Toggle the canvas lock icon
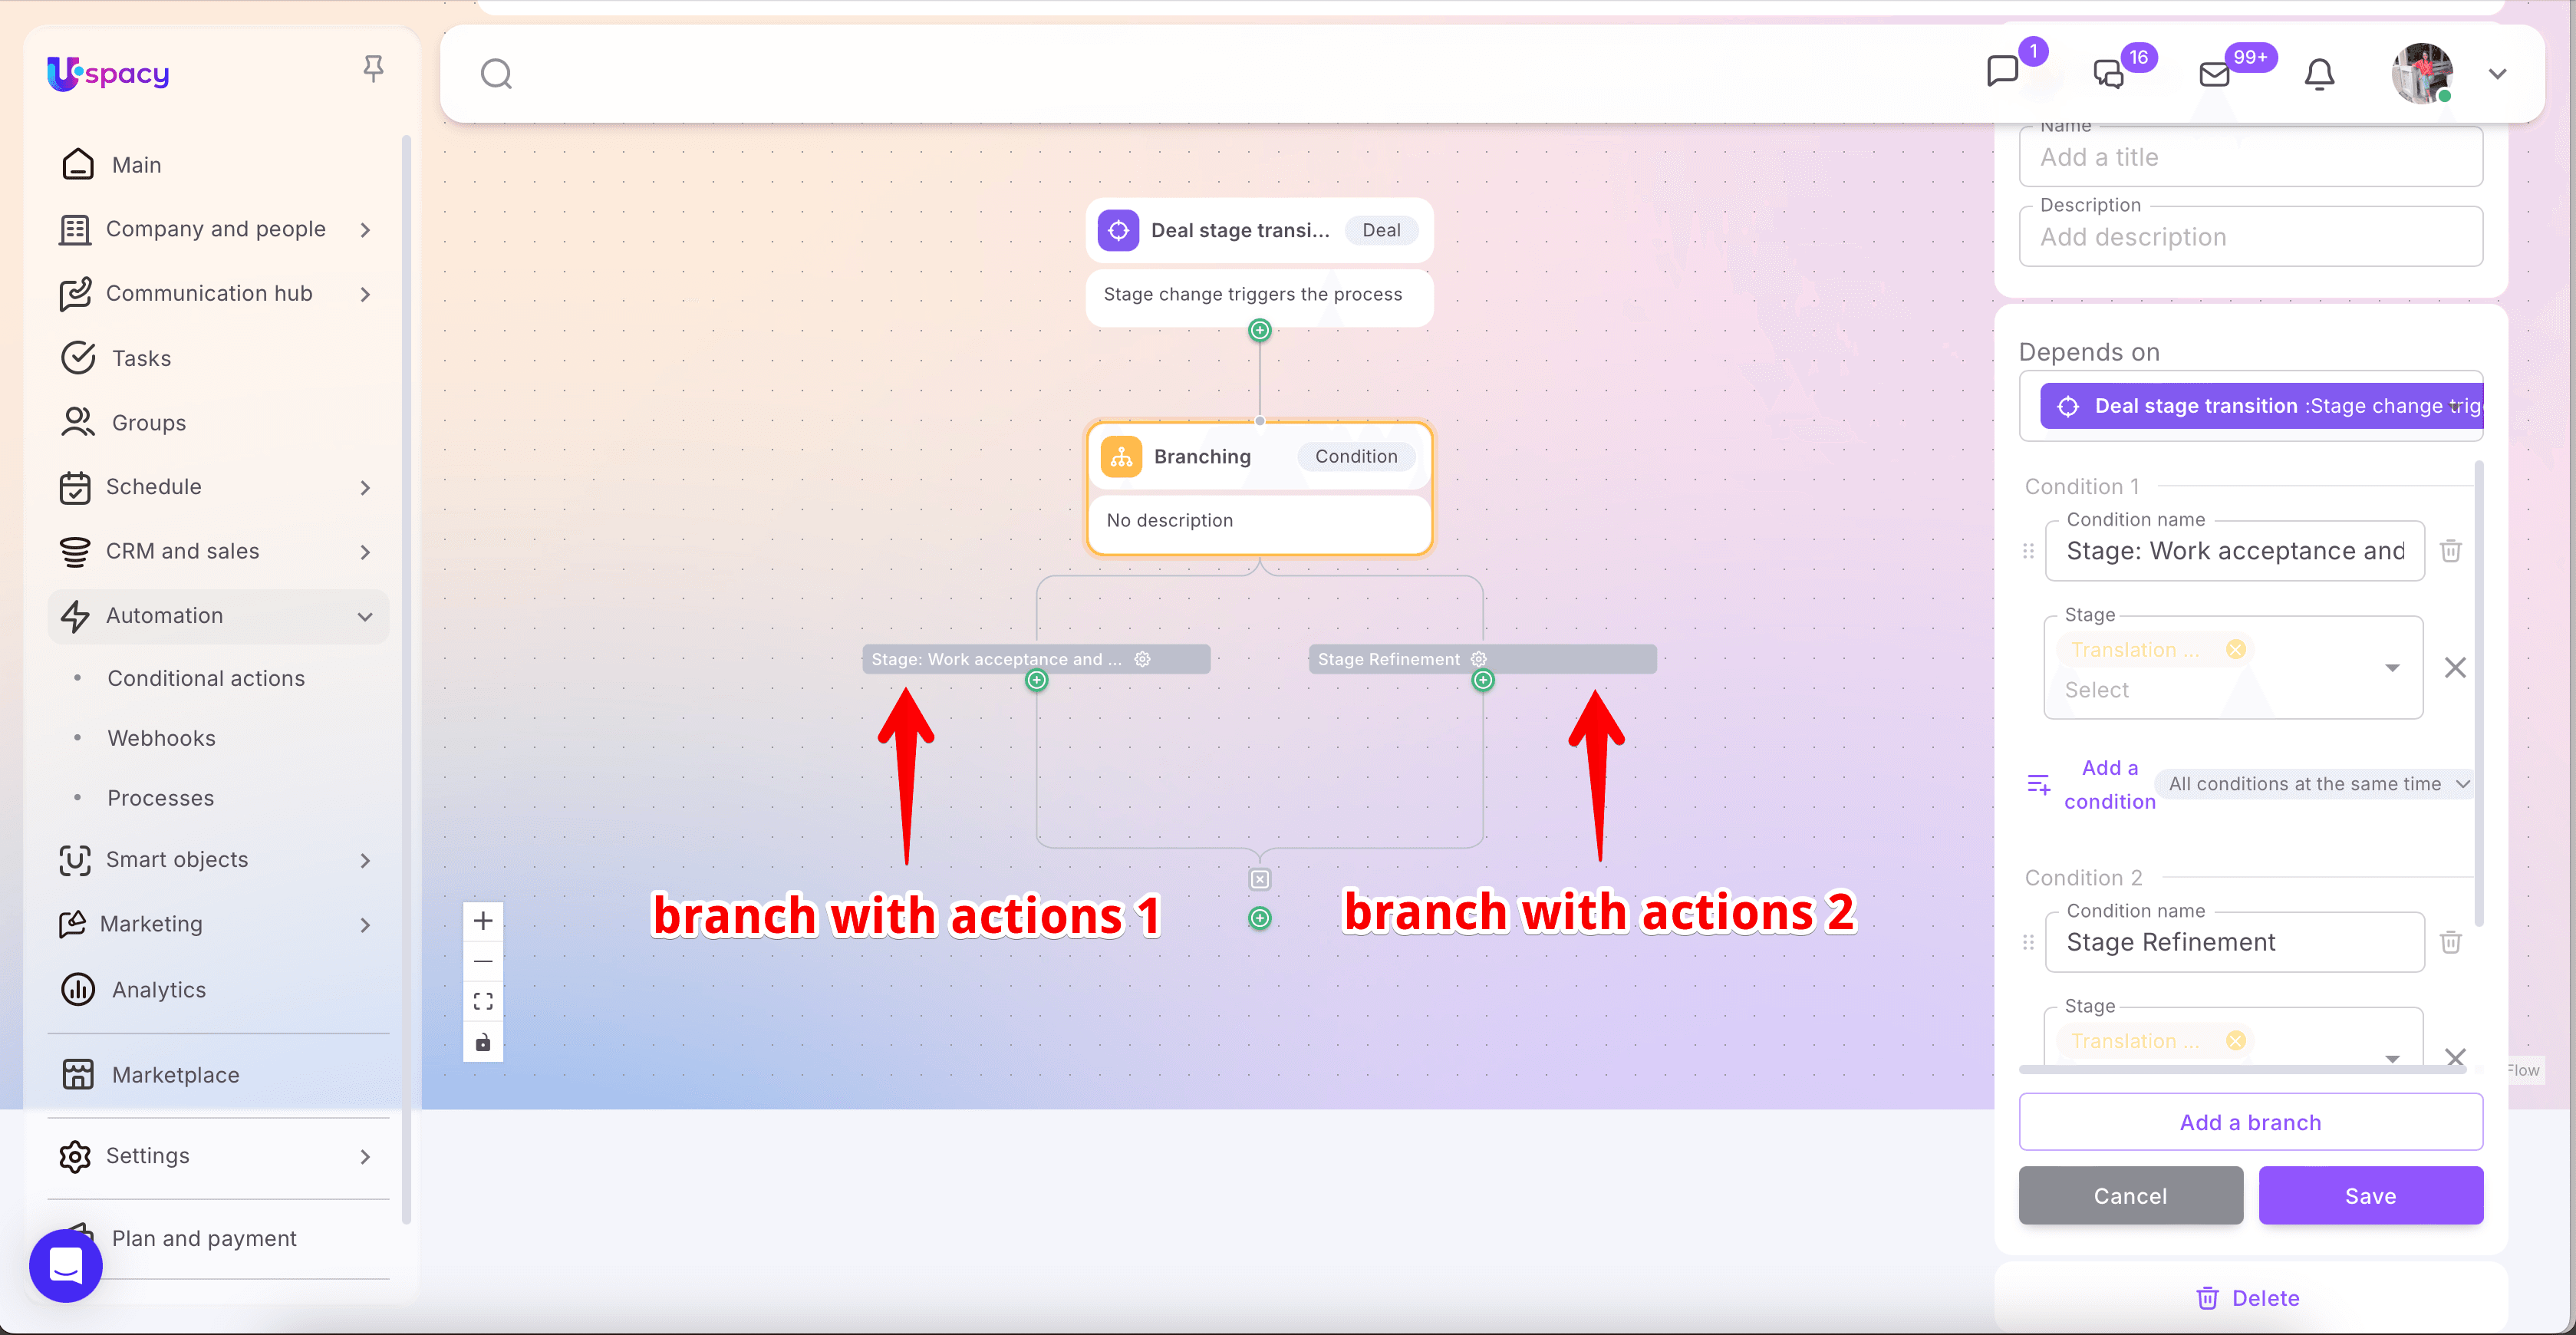2576x1335 pixels. click(483, 1042)
